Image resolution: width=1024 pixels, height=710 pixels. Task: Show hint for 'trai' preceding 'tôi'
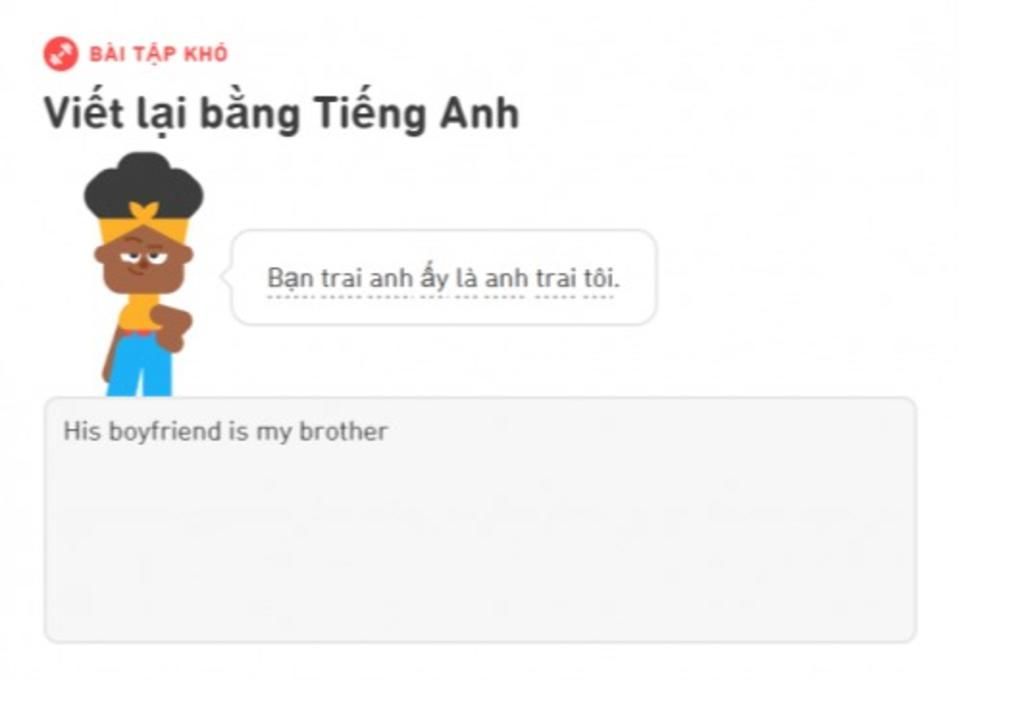click(556, 279)
